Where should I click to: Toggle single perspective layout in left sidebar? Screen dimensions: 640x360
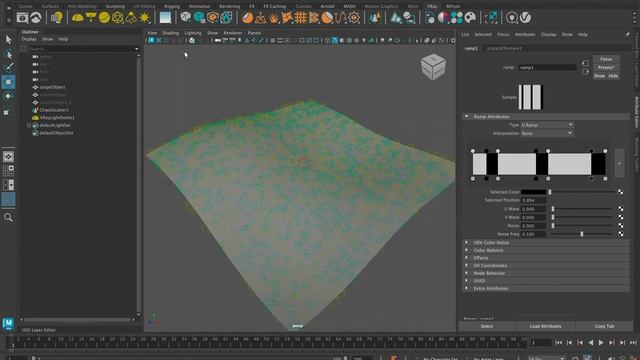click(8, 157)
